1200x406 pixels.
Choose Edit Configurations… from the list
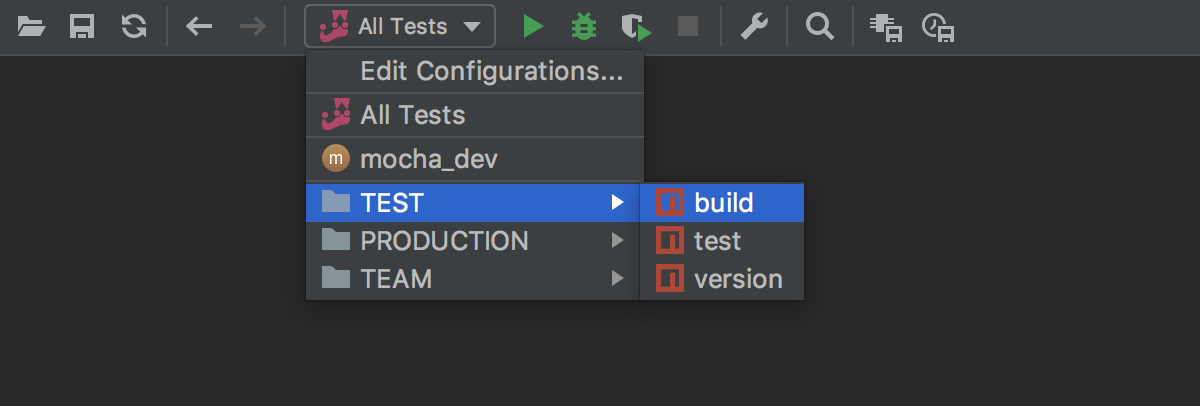pyautogui.click(x=491, y=71)
